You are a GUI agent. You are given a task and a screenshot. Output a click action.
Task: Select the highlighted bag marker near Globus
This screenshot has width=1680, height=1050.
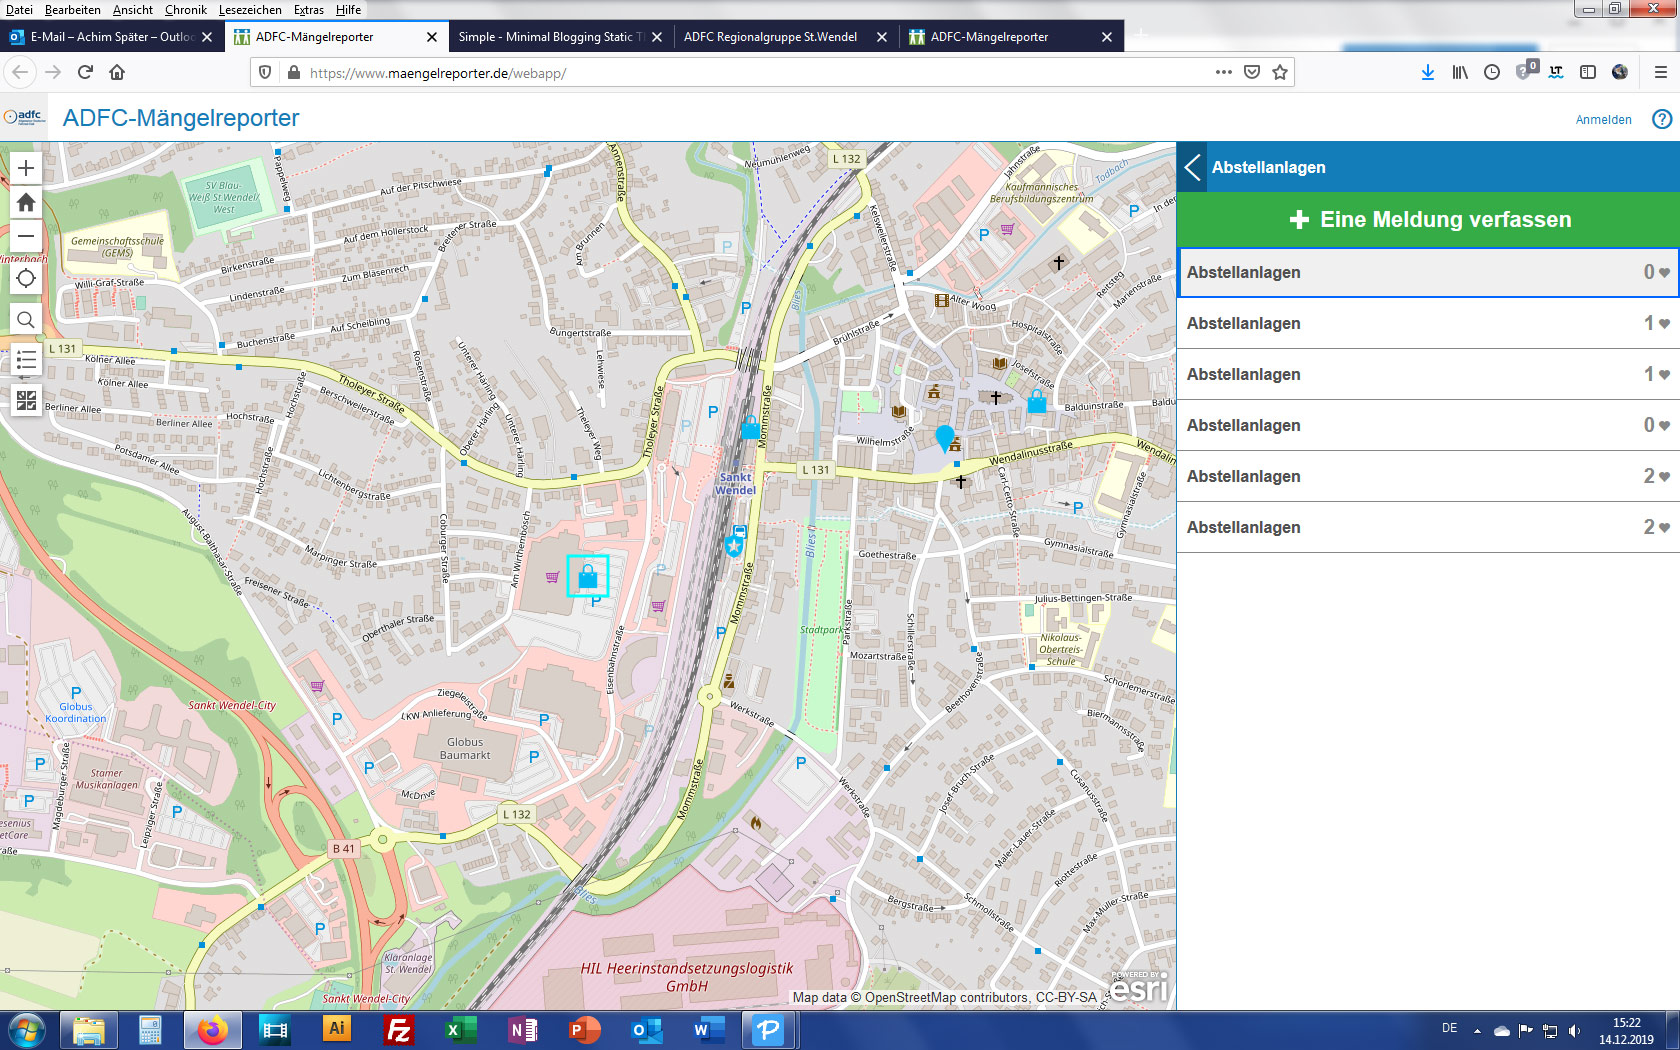(x=588, y=576)
